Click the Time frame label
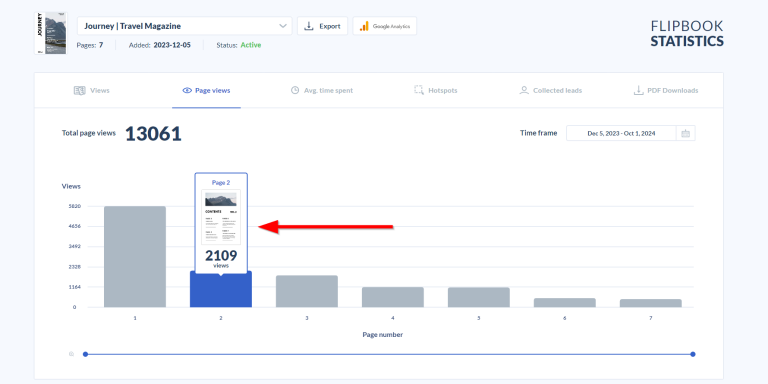This screenshot has width=768, height=384. pyautogui.click(x=538, y=133)
